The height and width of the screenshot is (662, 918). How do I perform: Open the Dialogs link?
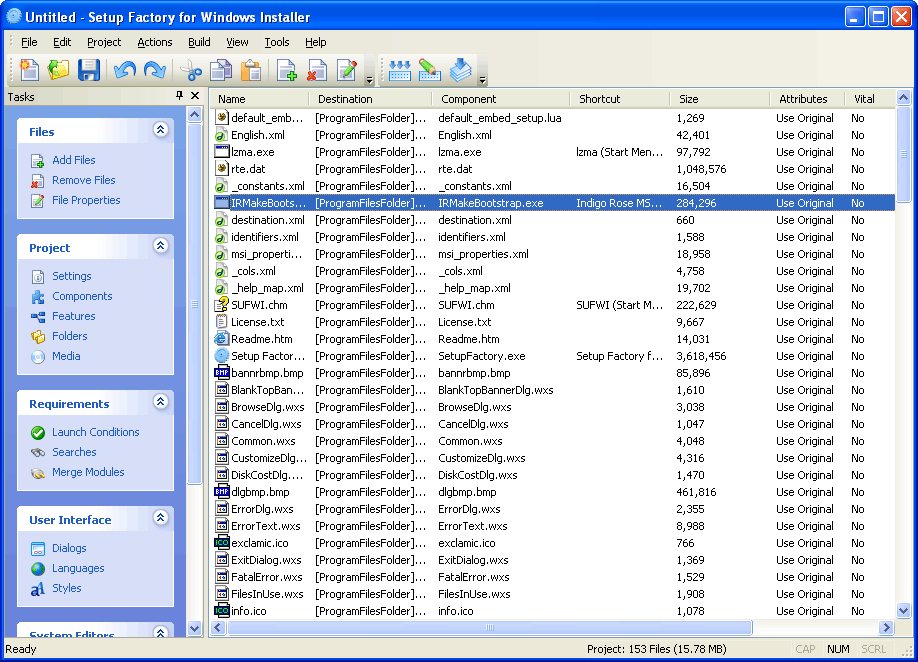69,548
